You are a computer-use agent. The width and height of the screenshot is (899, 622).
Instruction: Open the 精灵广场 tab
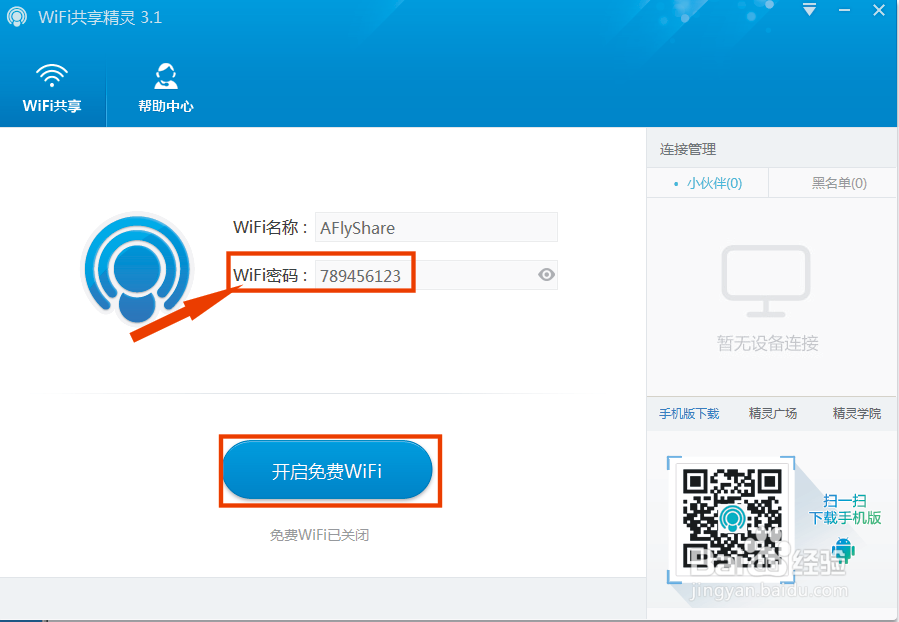[x=773, y=413]
